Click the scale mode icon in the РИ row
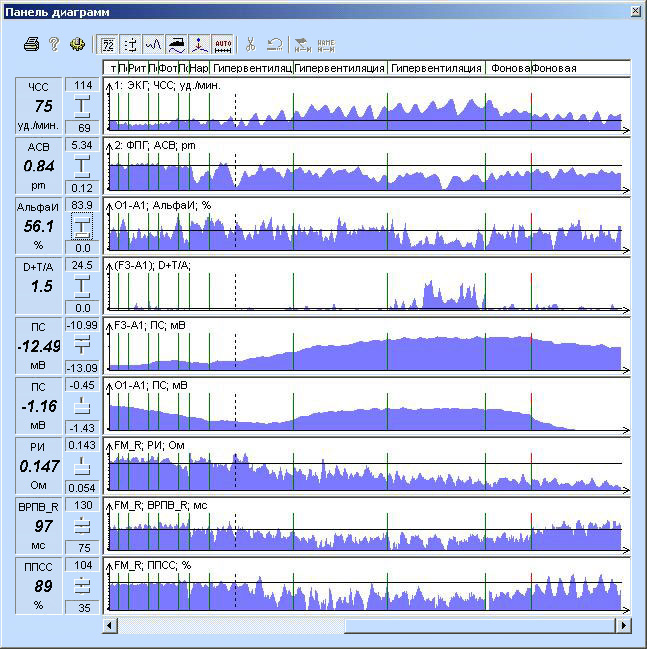 point(82,466)
